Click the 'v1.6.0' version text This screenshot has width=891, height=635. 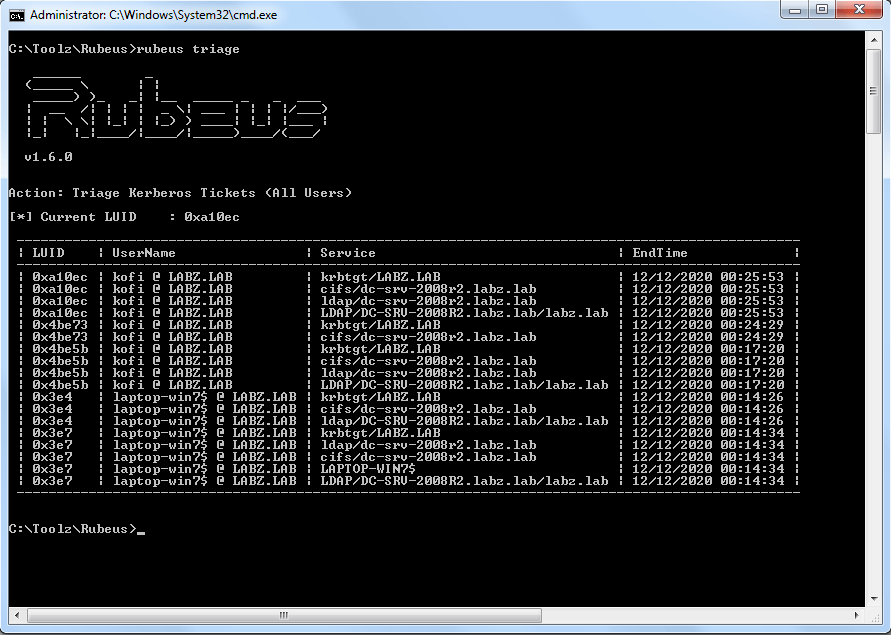tap(48, 157)
